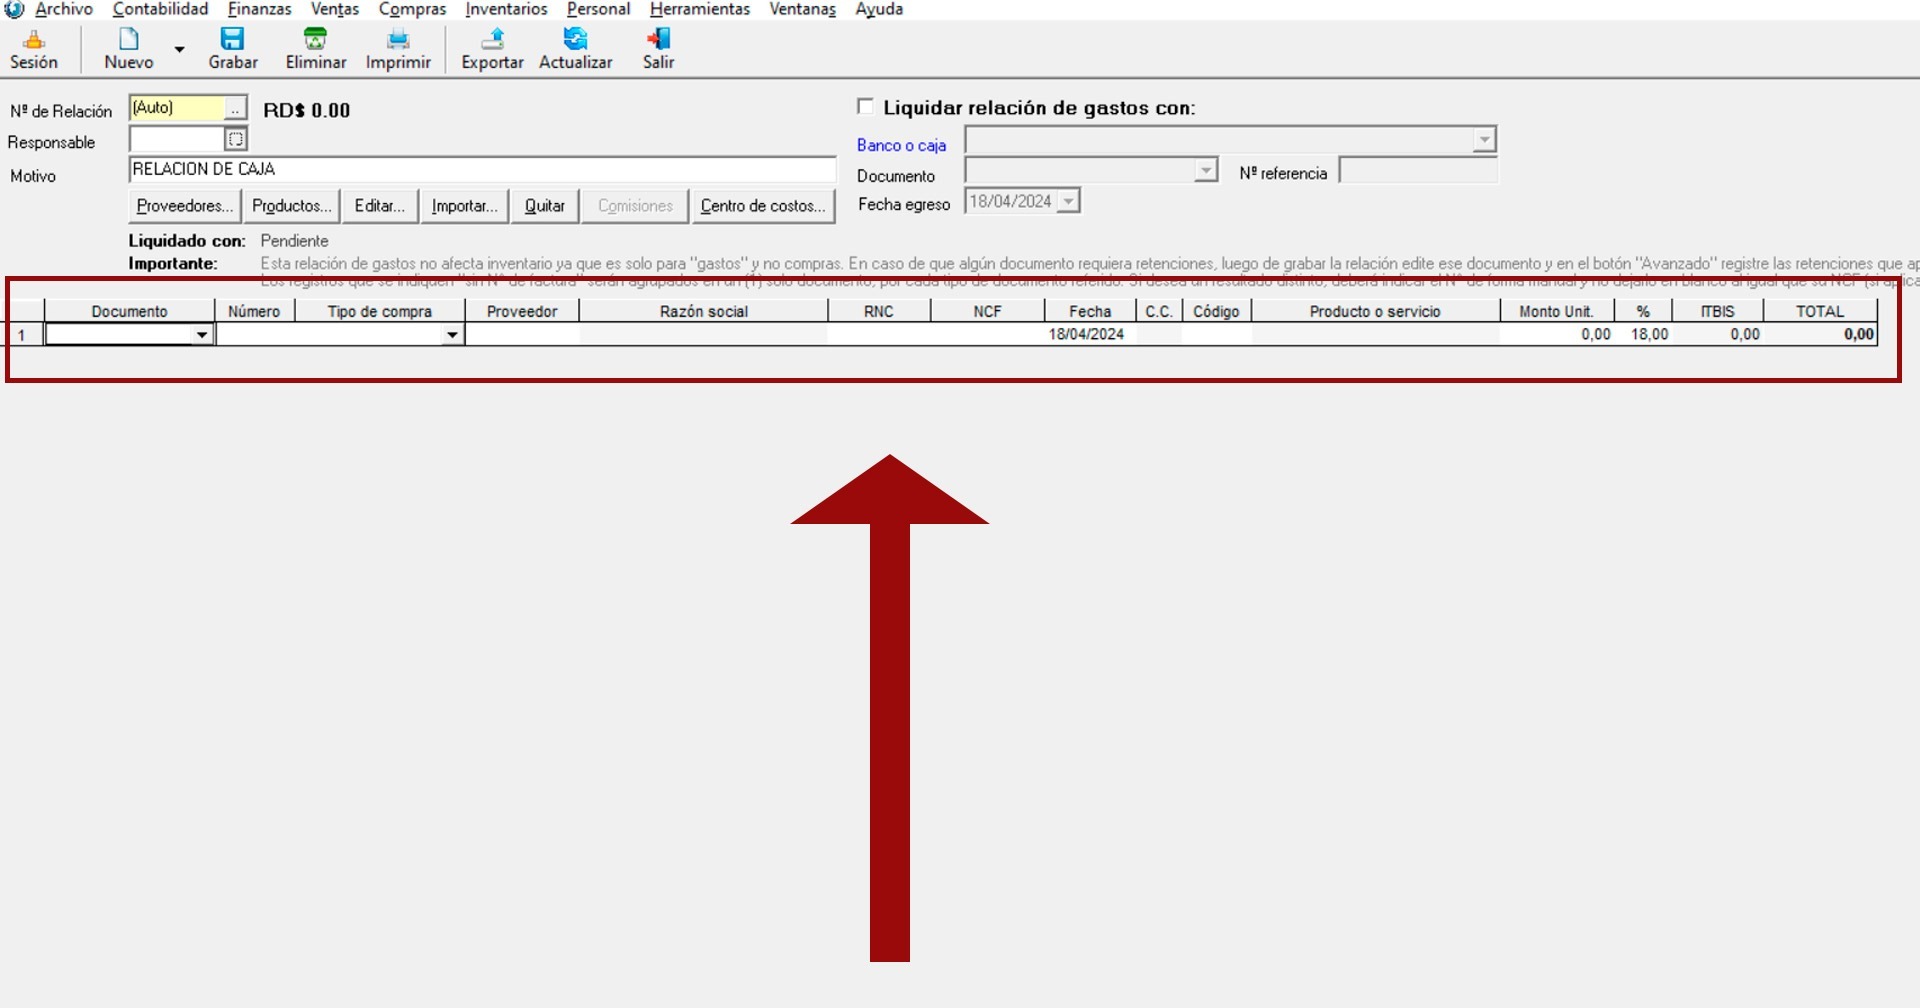
Task: Exit using the Salir icon
Action: (x=658, y=40)
